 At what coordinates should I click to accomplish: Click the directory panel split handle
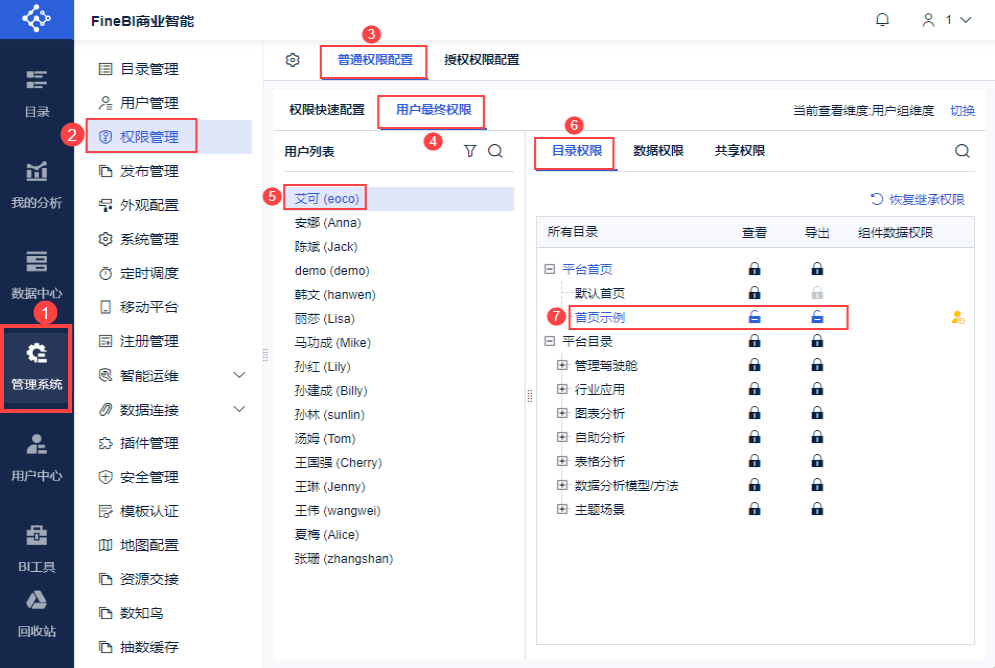coord(529,396)
